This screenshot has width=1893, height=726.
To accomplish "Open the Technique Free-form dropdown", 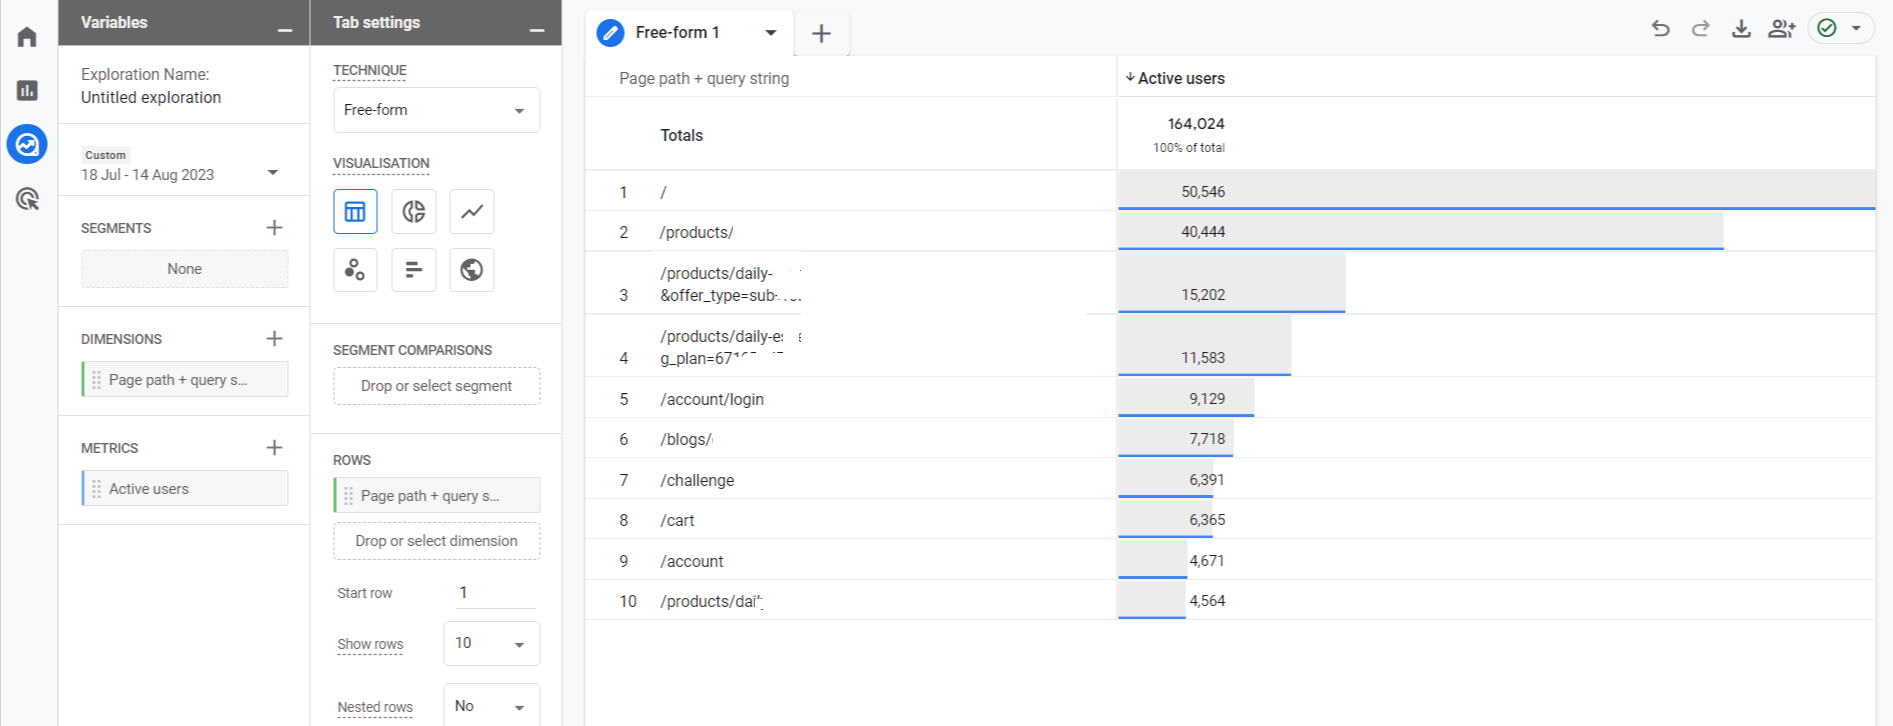I will [436, 110].
